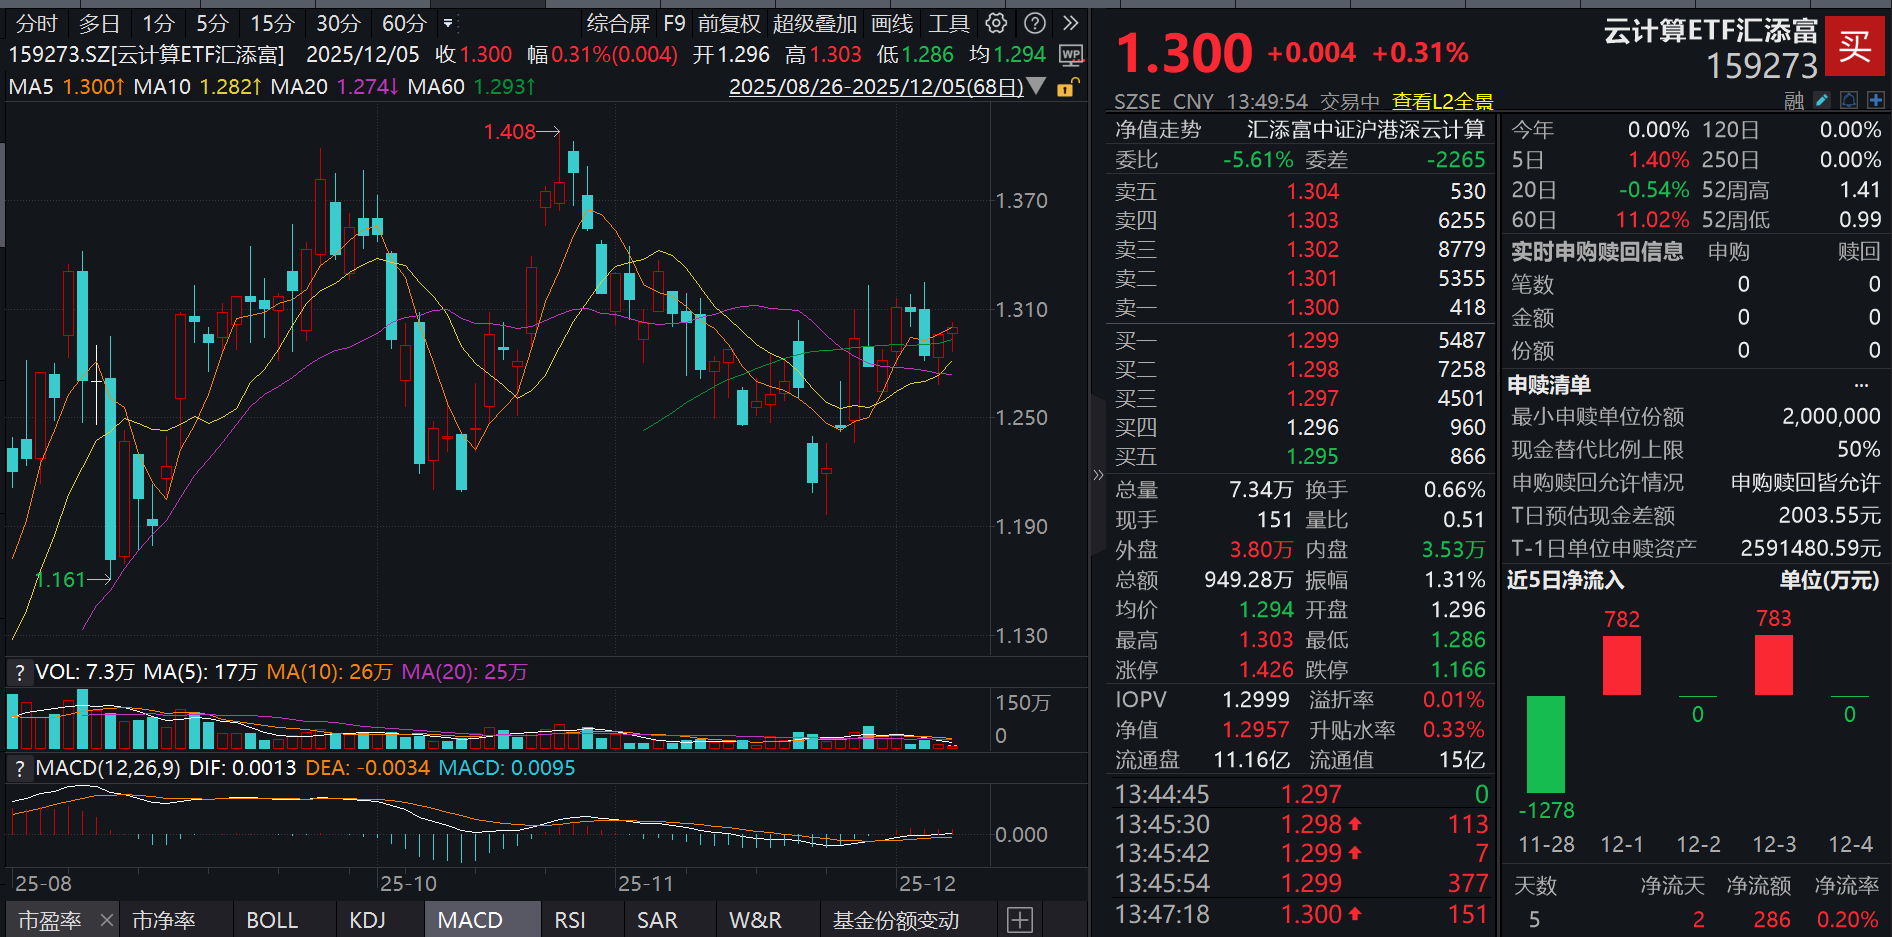
Task: Click the >> overflow chevron in the toolbar
Action: coord(1071,23)
